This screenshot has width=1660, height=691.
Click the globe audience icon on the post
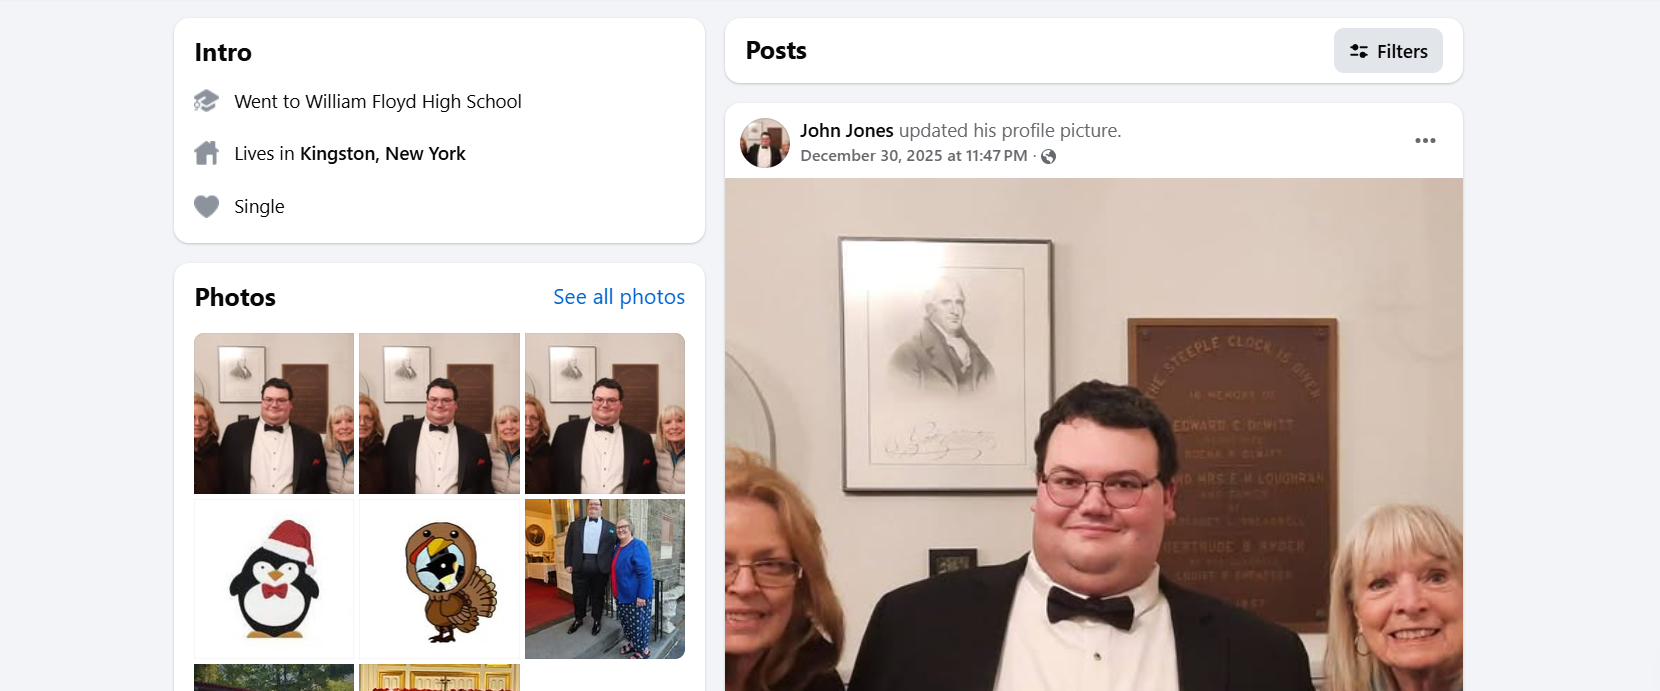1048,156
